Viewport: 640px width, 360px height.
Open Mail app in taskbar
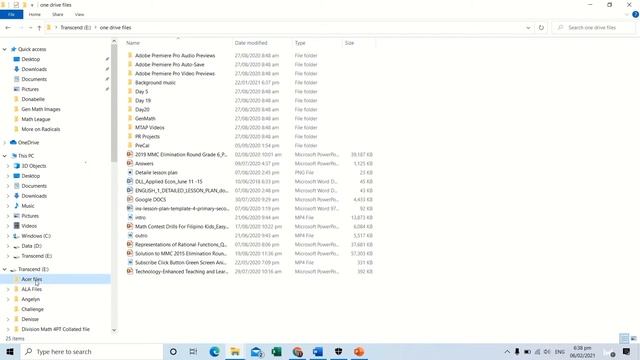coord(256,352)
